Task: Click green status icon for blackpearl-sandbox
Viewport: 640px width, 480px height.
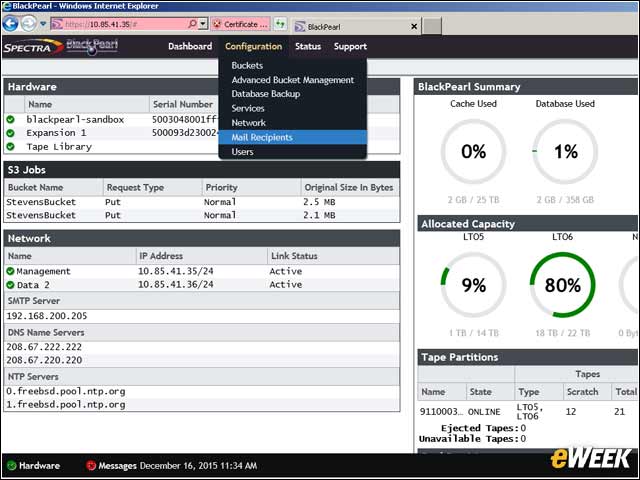Action: pyautogui.click(x=11, y=120)
